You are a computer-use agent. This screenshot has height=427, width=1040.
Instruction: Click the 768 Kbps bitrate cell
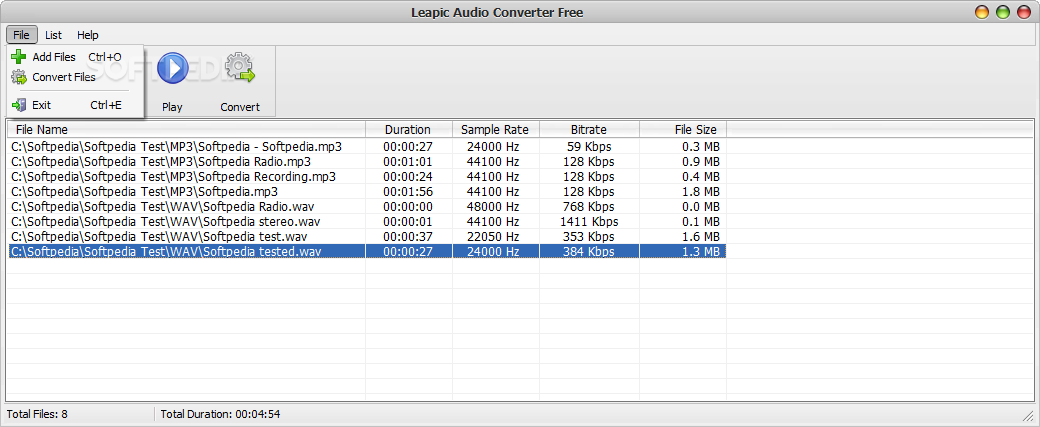pos(589,206)
